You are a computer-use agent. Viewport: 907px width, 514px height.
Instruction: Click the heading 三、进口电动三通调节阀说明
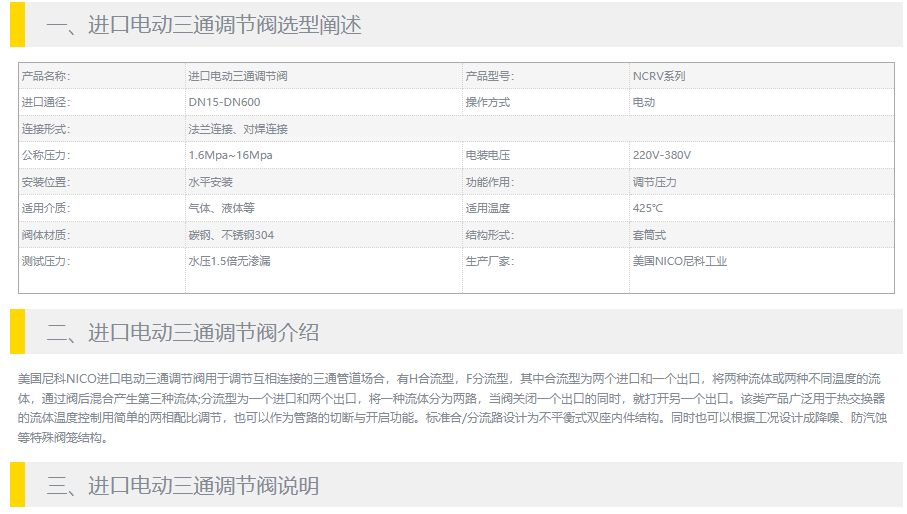[182, 486]
